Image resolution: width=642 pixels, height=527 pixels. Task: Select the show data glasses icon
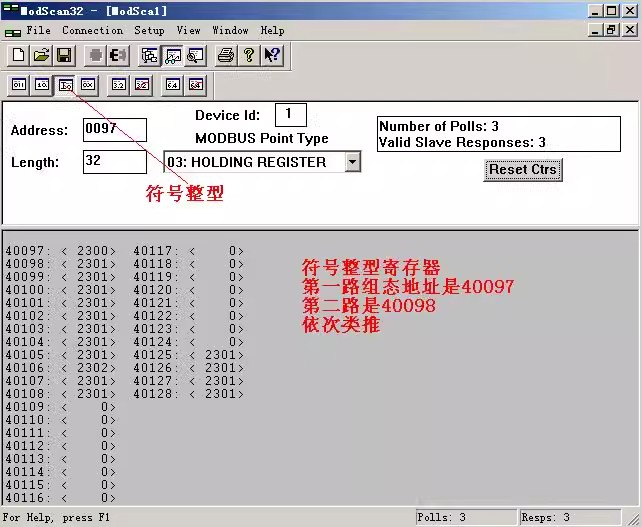click(x=172, y=55)
